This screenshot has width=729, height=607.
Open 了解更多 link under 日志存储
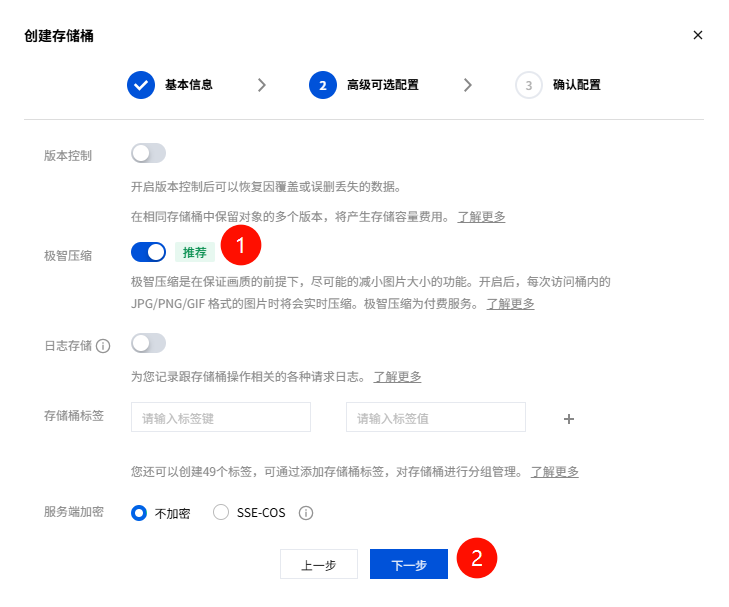point(397,376)
